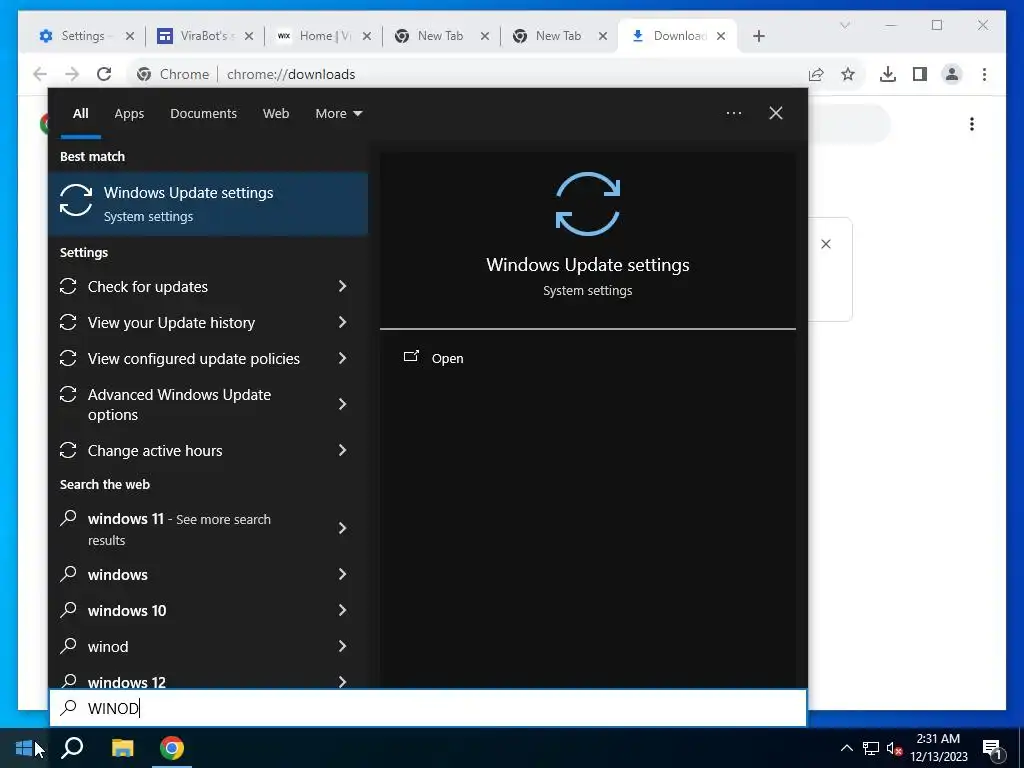Expand windows web suggestion arrow
This screenshot has width=1024, height=768.
tap(342, 574)
